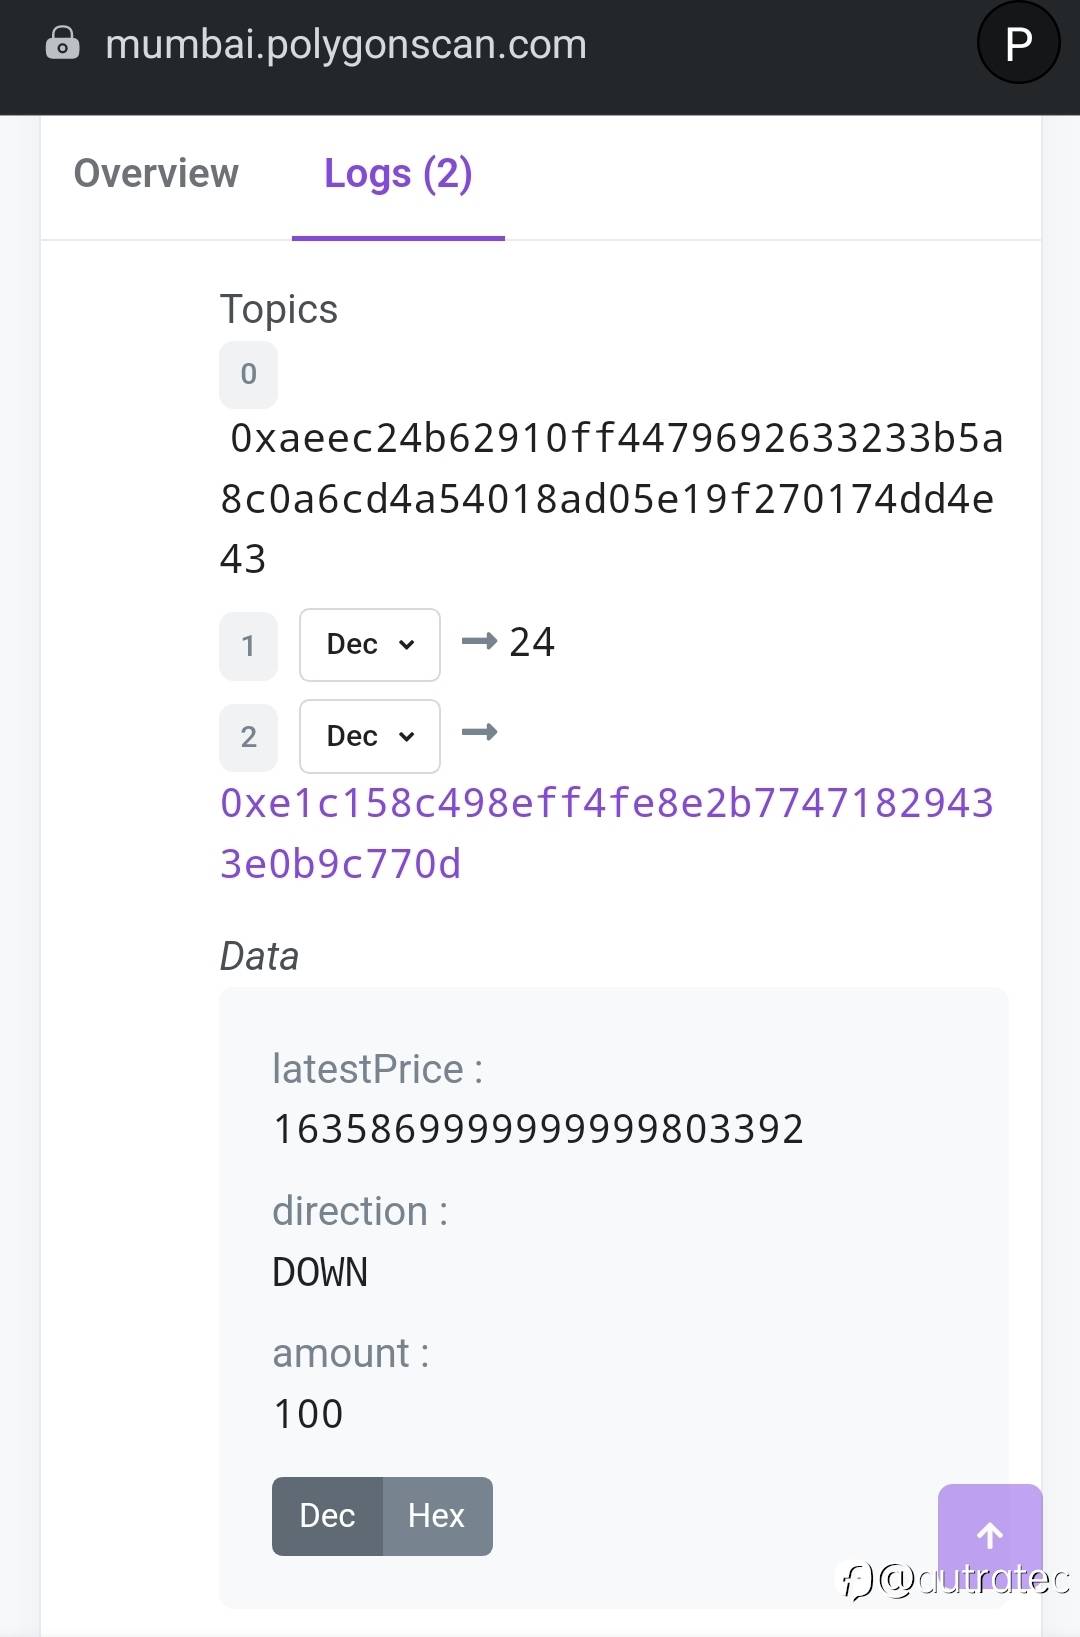Tap the mumbai.polygonscan.com address bar
The width and height of the screenshot is (1080, 1637).
346,44
